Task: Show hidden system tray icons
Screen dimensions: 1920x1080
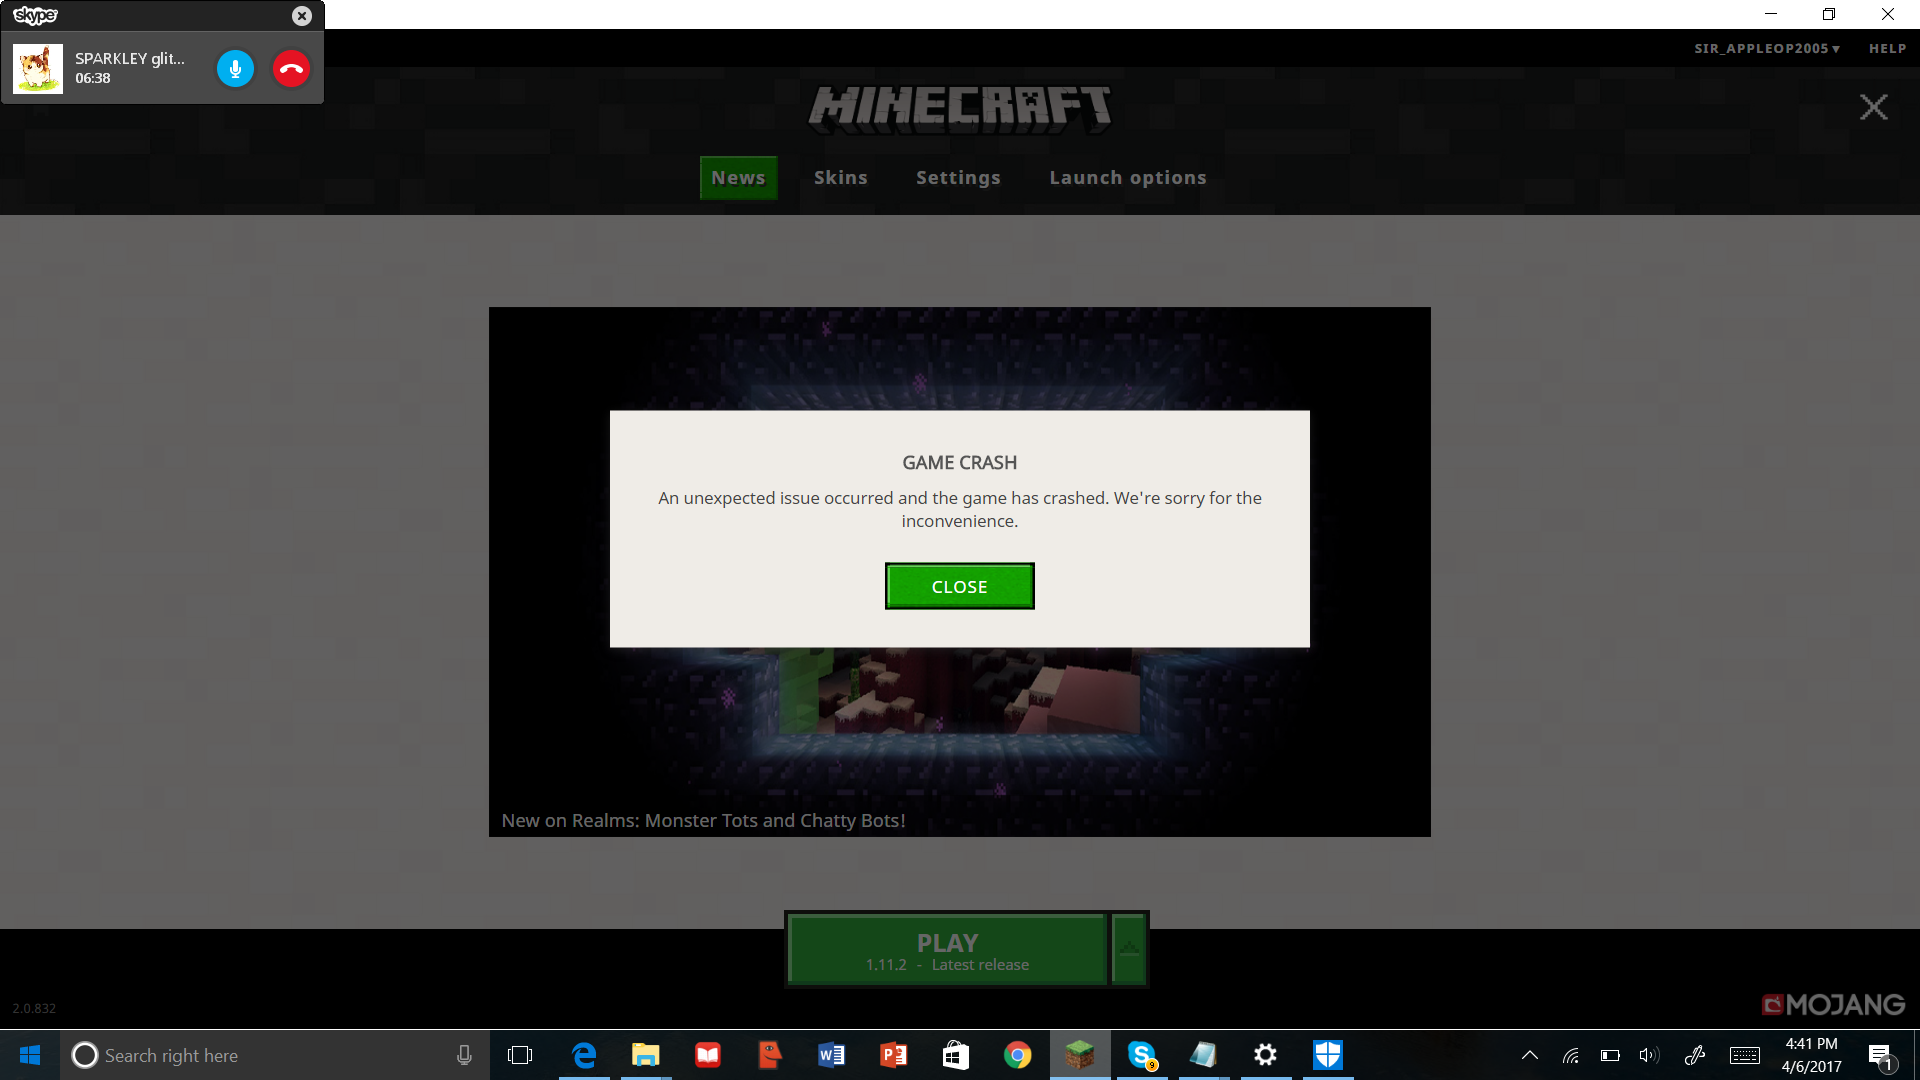Action: (x=1529, y=1055)
